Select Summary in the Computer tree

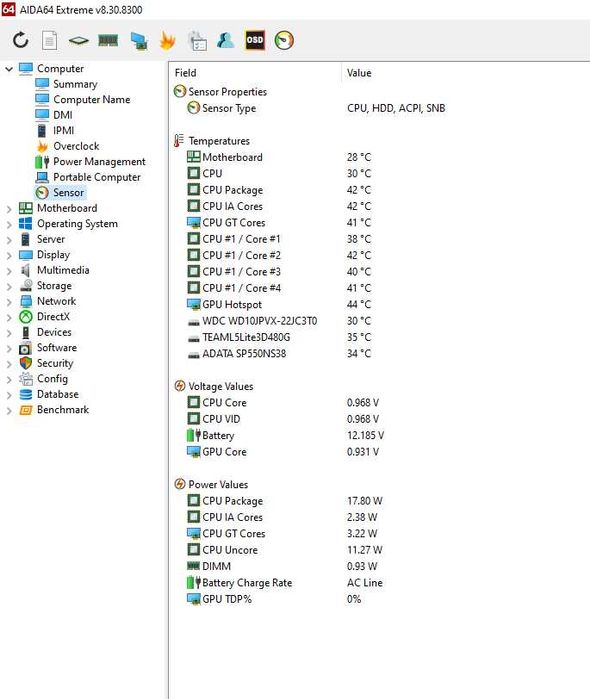(x=75, y=84)
